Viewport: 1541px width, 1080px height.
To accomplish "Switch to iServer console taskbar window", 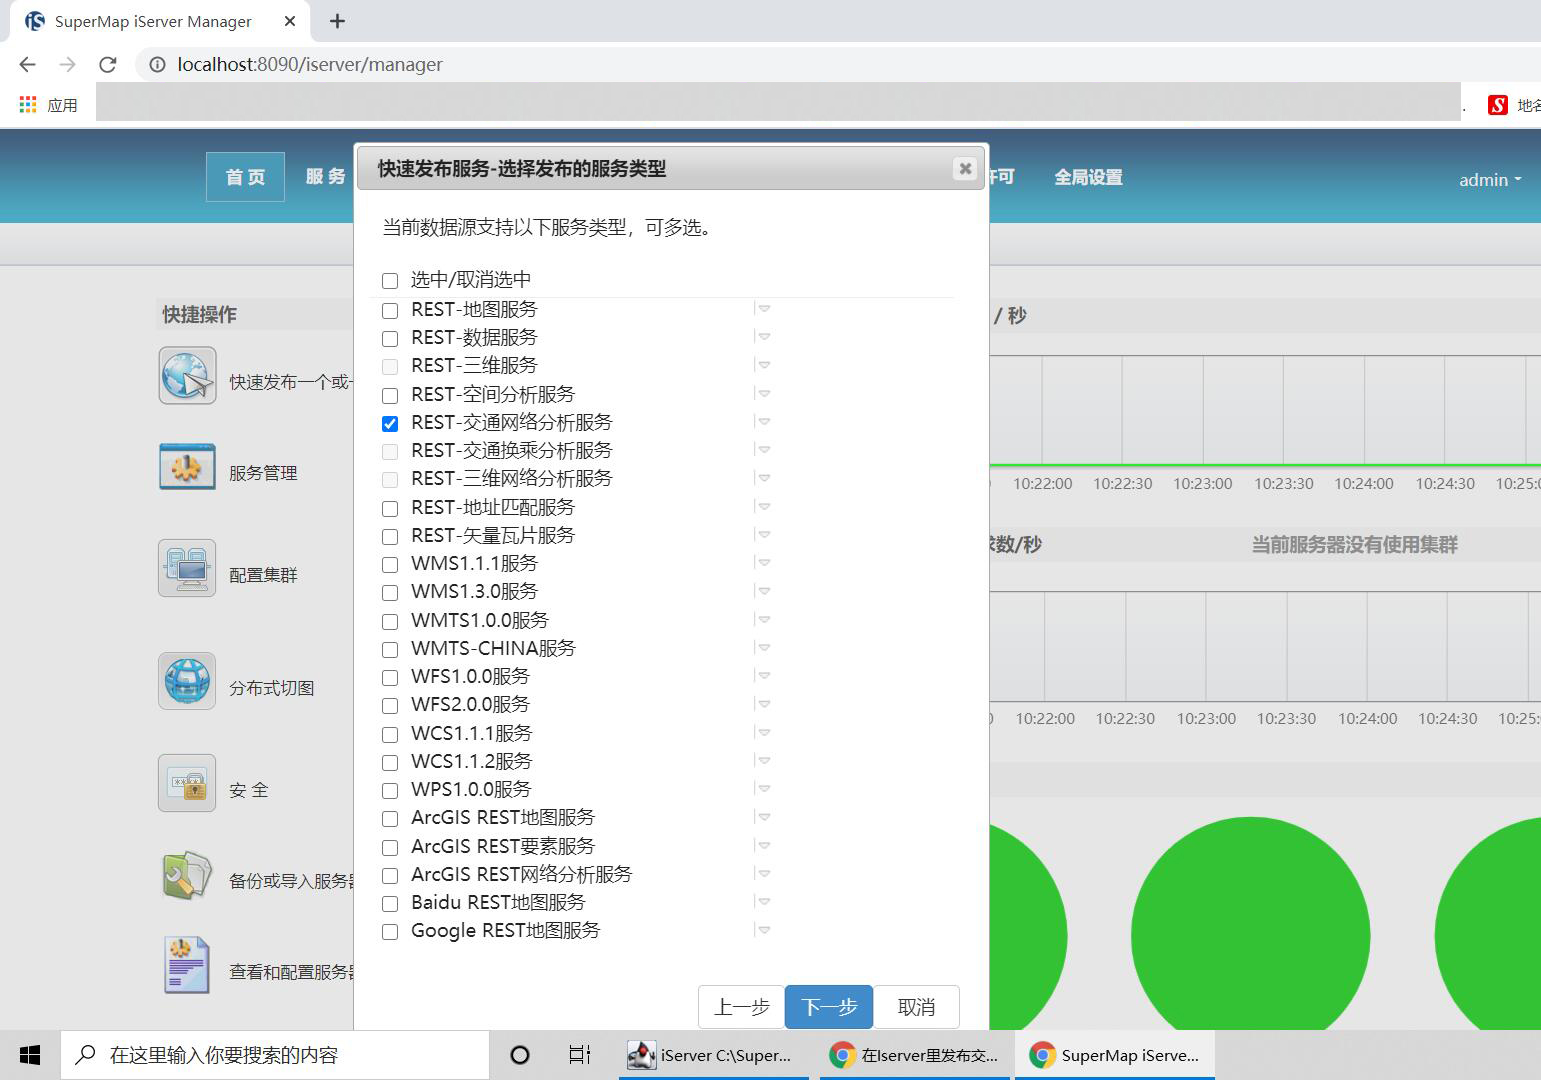I will click(714, 1055).
